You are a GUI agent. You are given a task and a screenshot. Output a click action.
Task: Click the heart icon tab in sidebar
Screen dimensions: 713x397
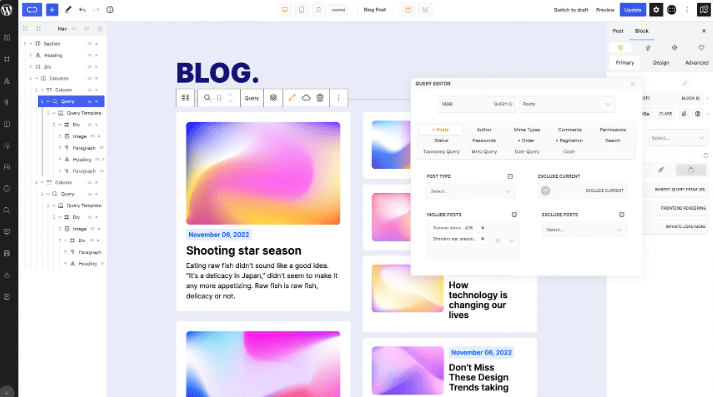pos(701,48)
